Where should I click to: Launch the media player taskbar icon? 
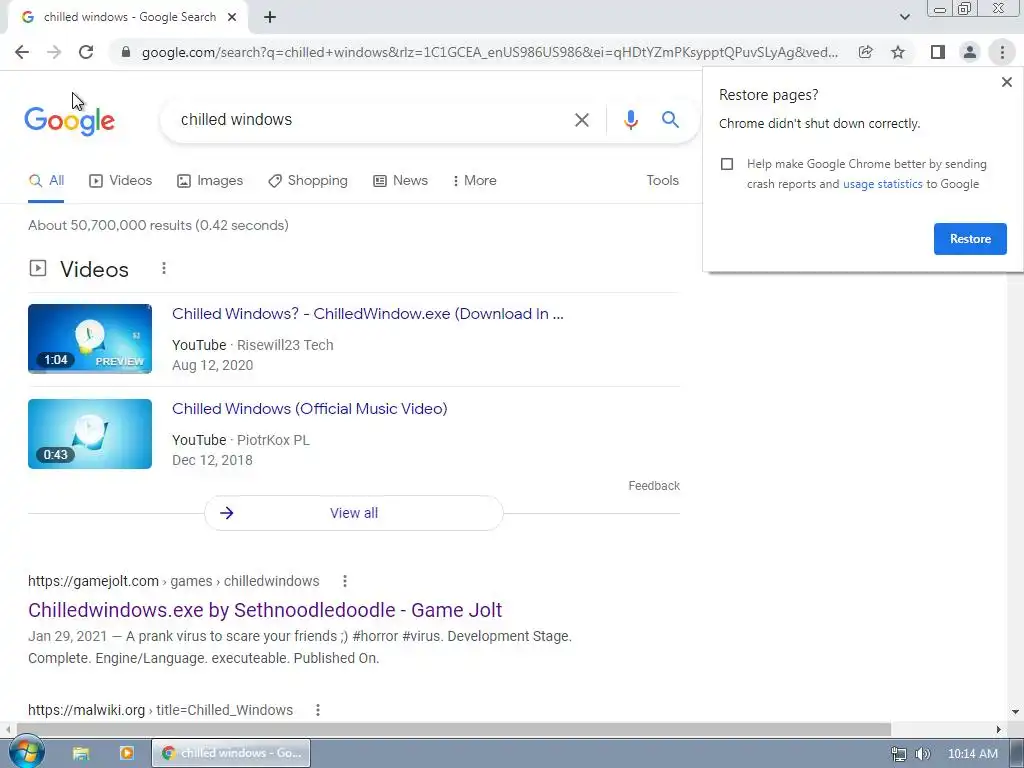coord(127,754)
